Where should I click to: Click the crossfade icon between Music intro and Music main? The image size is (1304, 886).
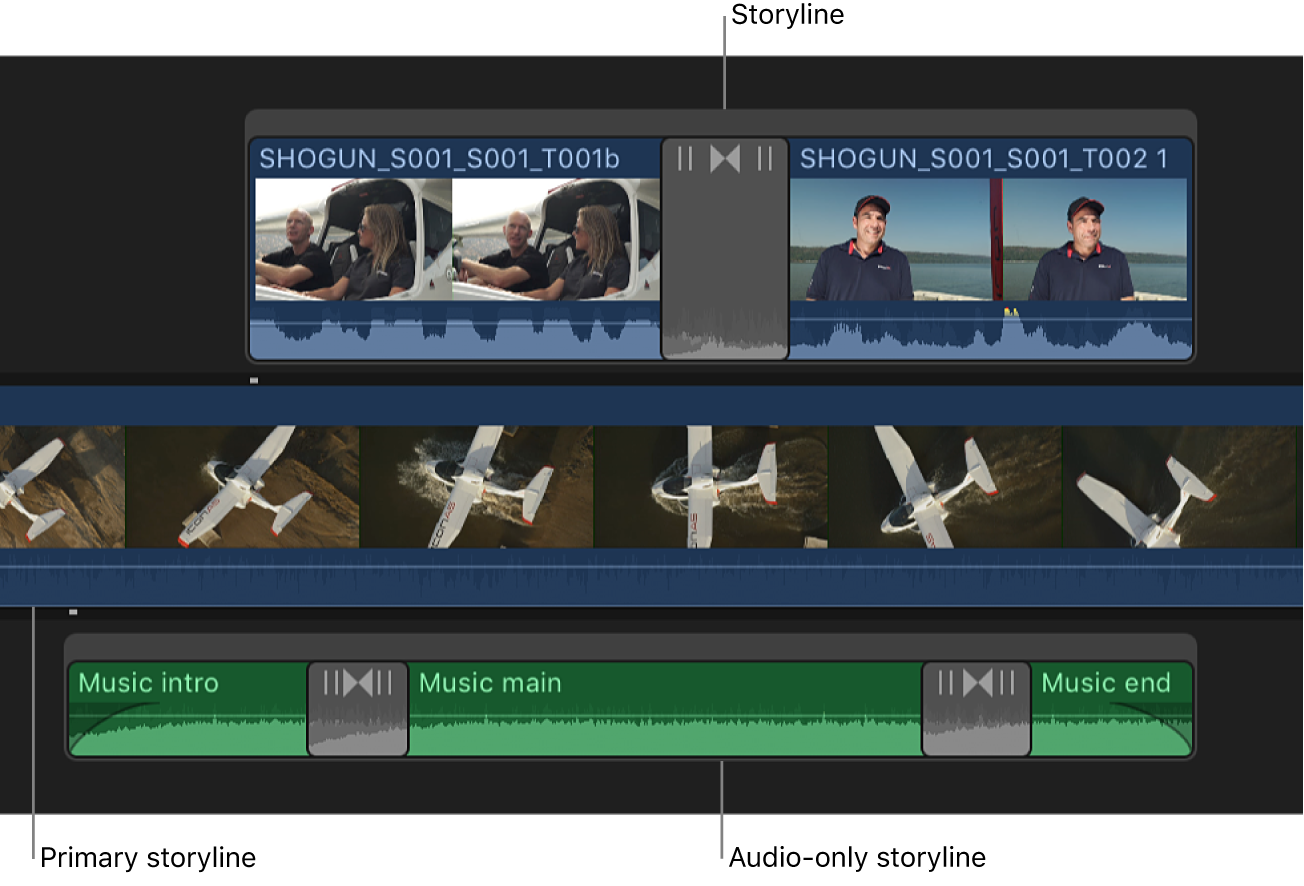357,683
